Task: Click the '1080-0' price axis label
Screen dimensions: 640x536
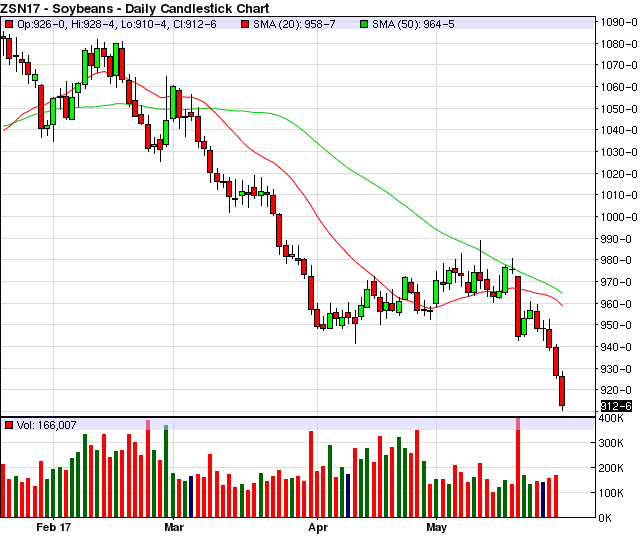Action: (619, 44)
